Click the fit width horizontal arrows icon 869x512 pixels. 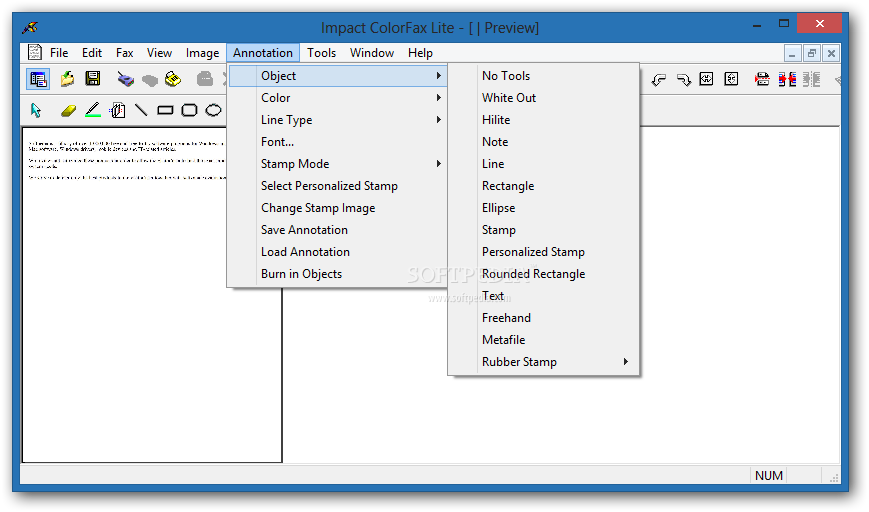(707, 79)
